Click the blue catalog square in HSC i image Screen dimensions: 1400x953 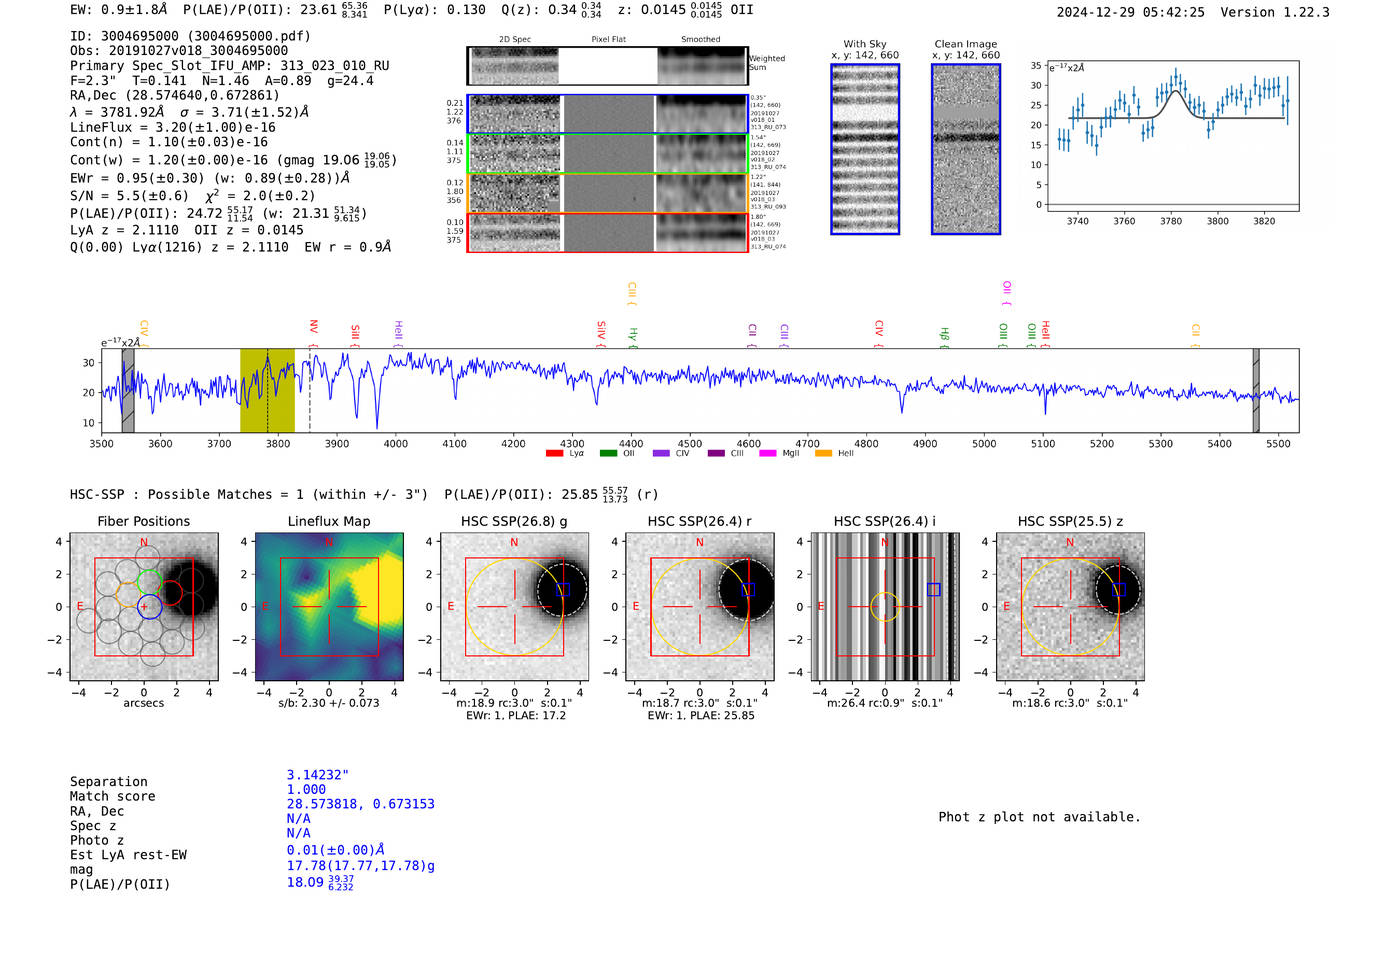(x=934, y=590)
